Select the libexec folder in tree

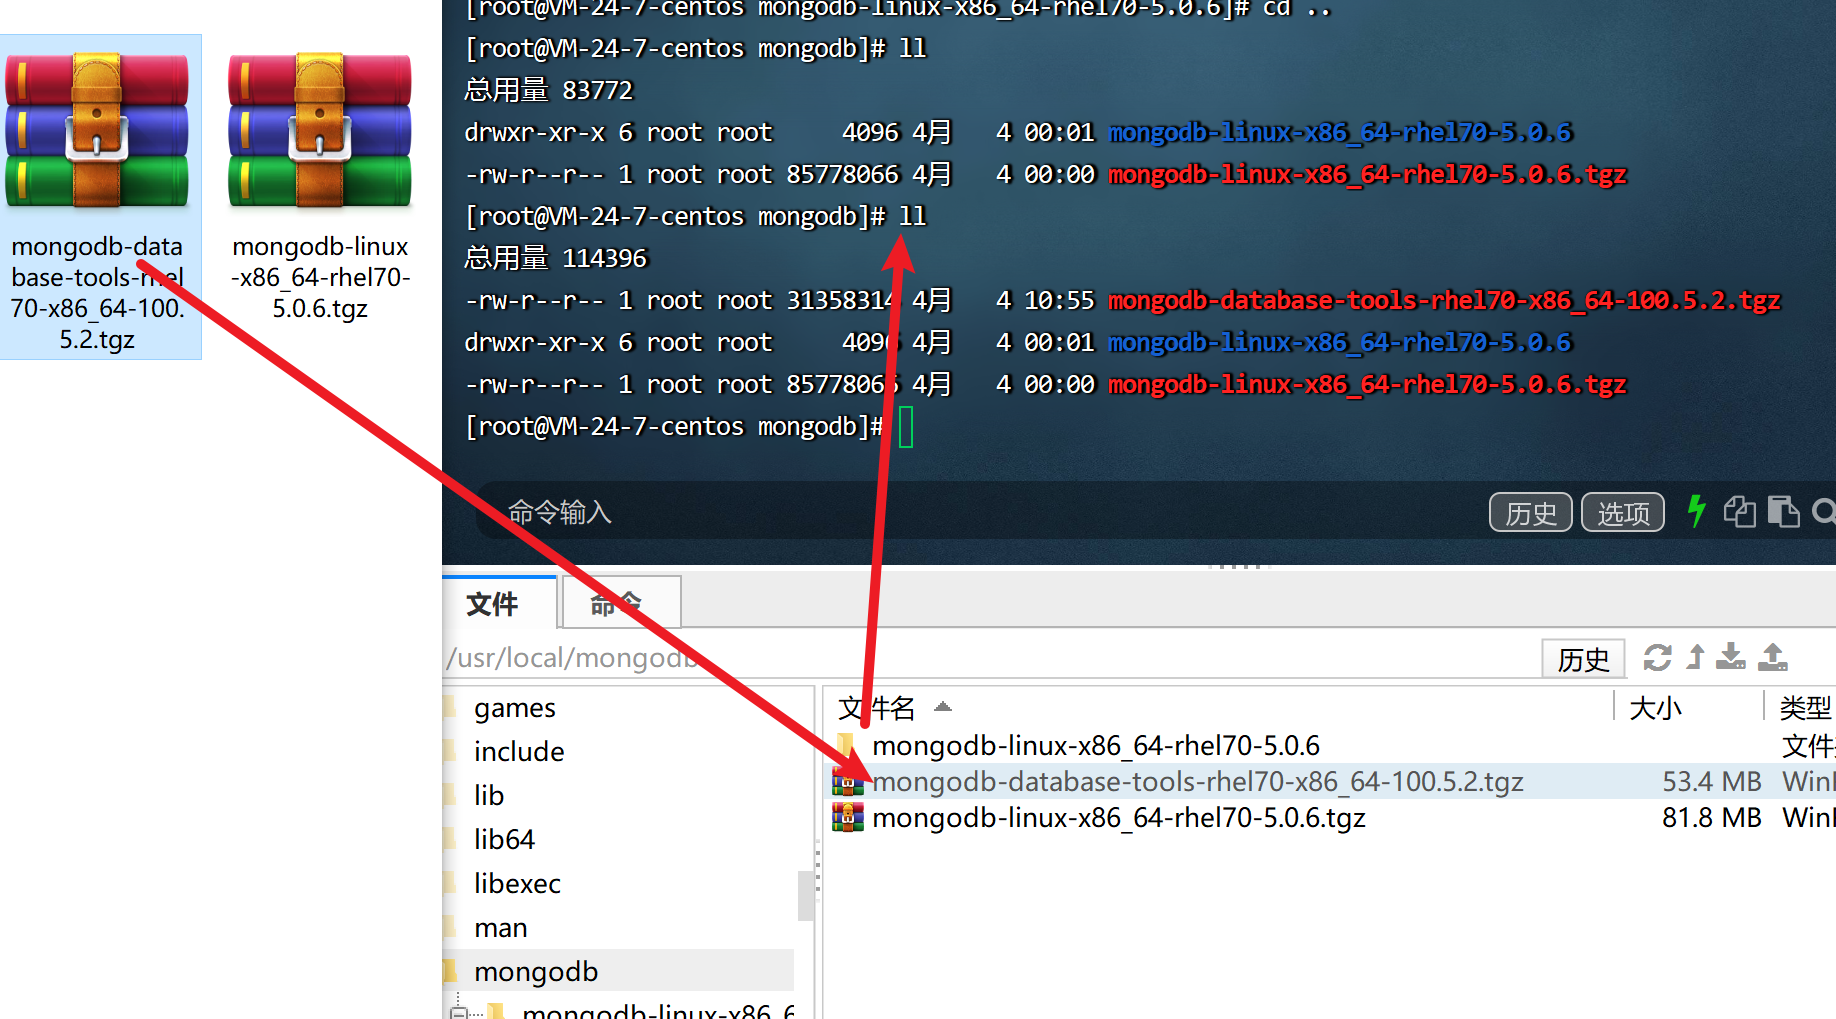tap(517, 883)
